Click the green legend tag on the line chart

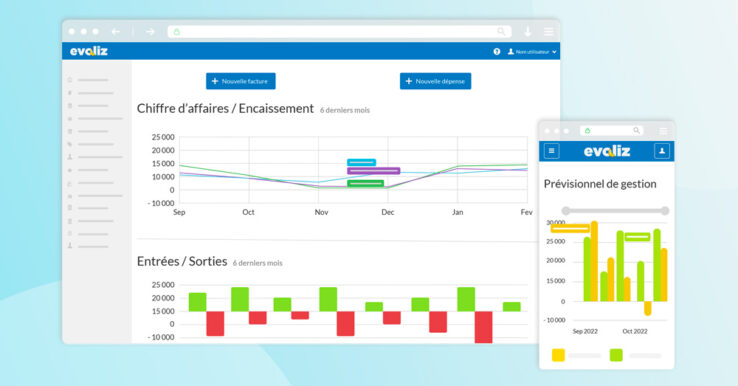point(366,184)
